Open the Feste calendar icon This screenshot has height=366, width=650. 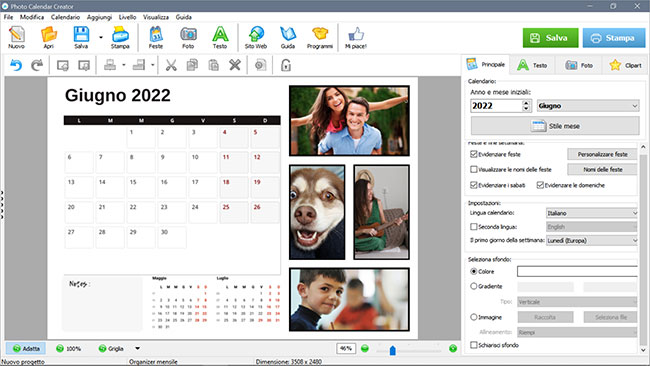tap(156, 37)
